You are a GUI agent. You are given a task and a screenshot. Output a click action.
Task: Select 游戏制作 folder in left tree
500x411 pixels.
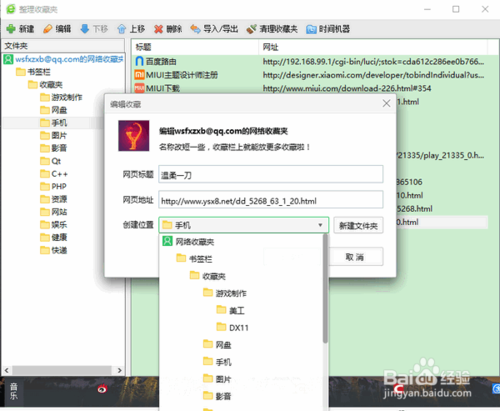tap(61, 97)
